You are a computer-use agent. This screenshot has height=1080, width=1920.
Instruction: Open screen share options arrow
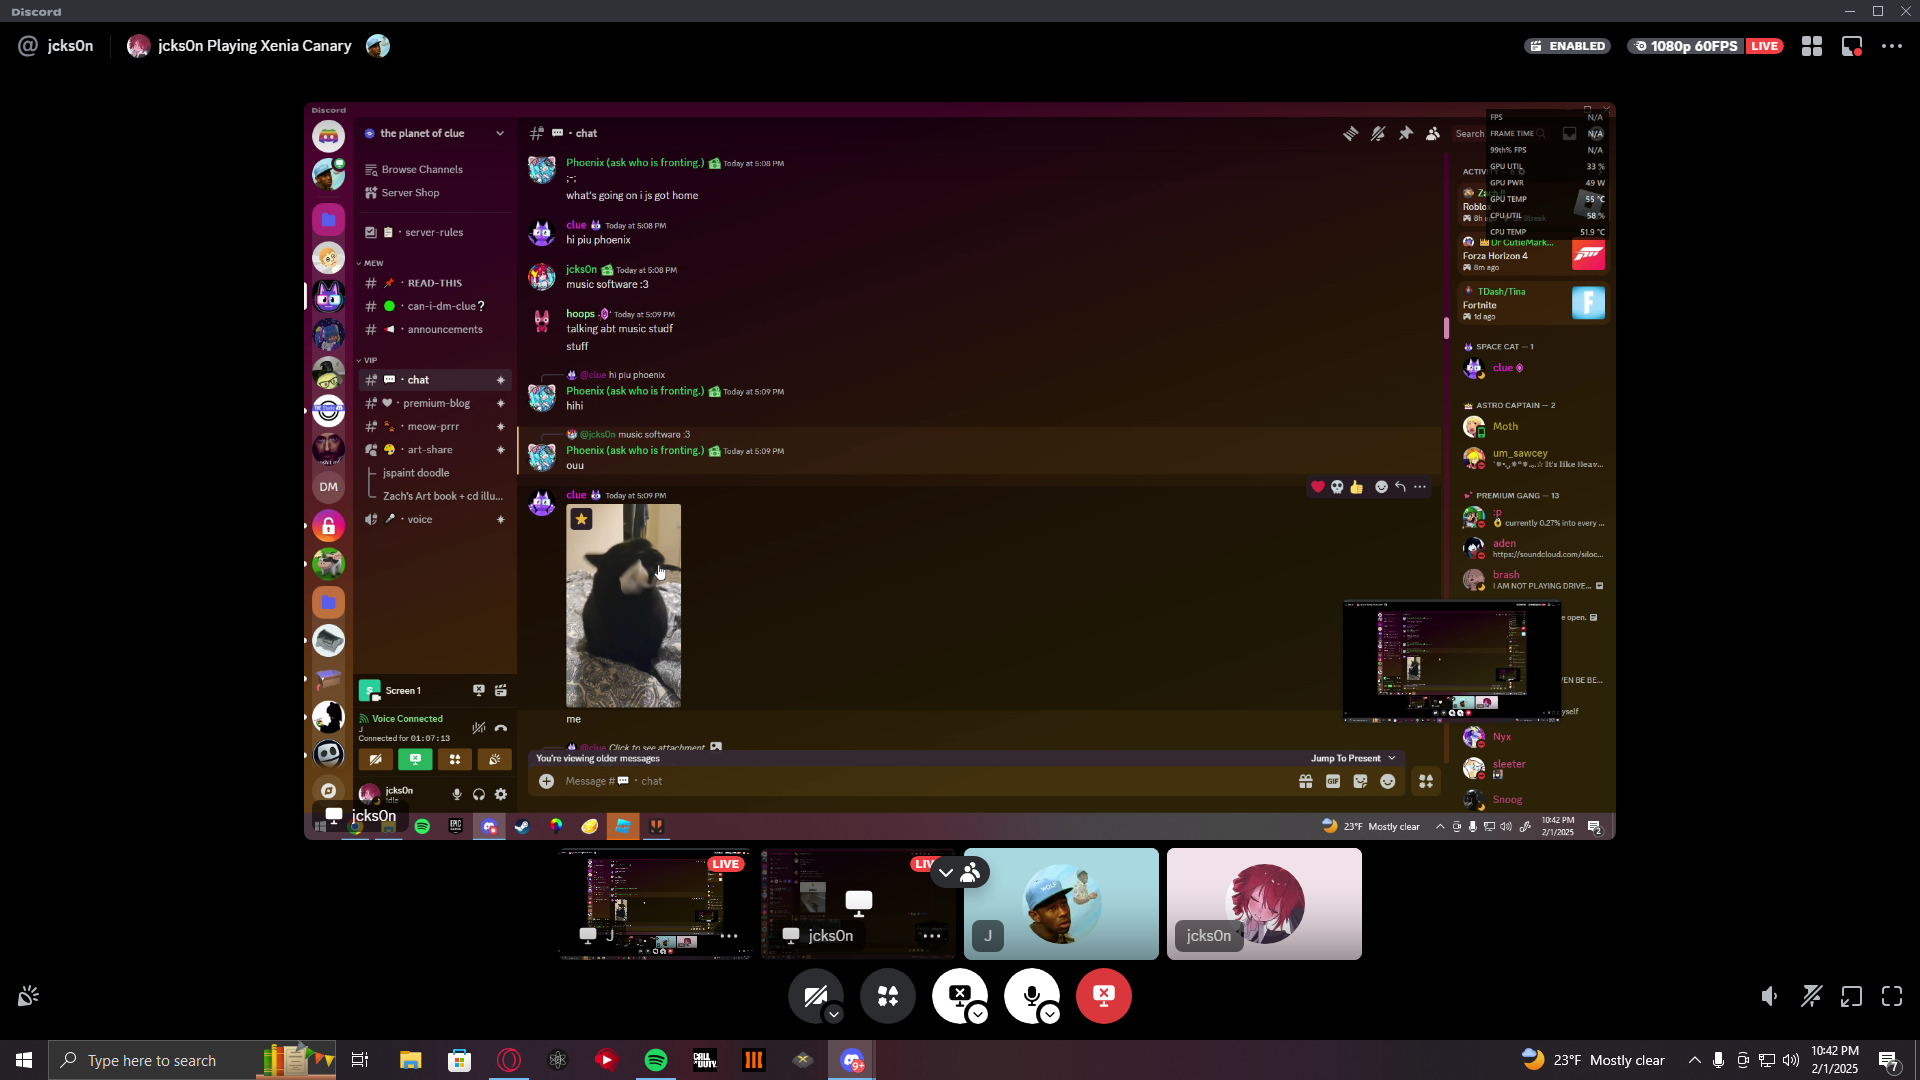point(978,1015)
